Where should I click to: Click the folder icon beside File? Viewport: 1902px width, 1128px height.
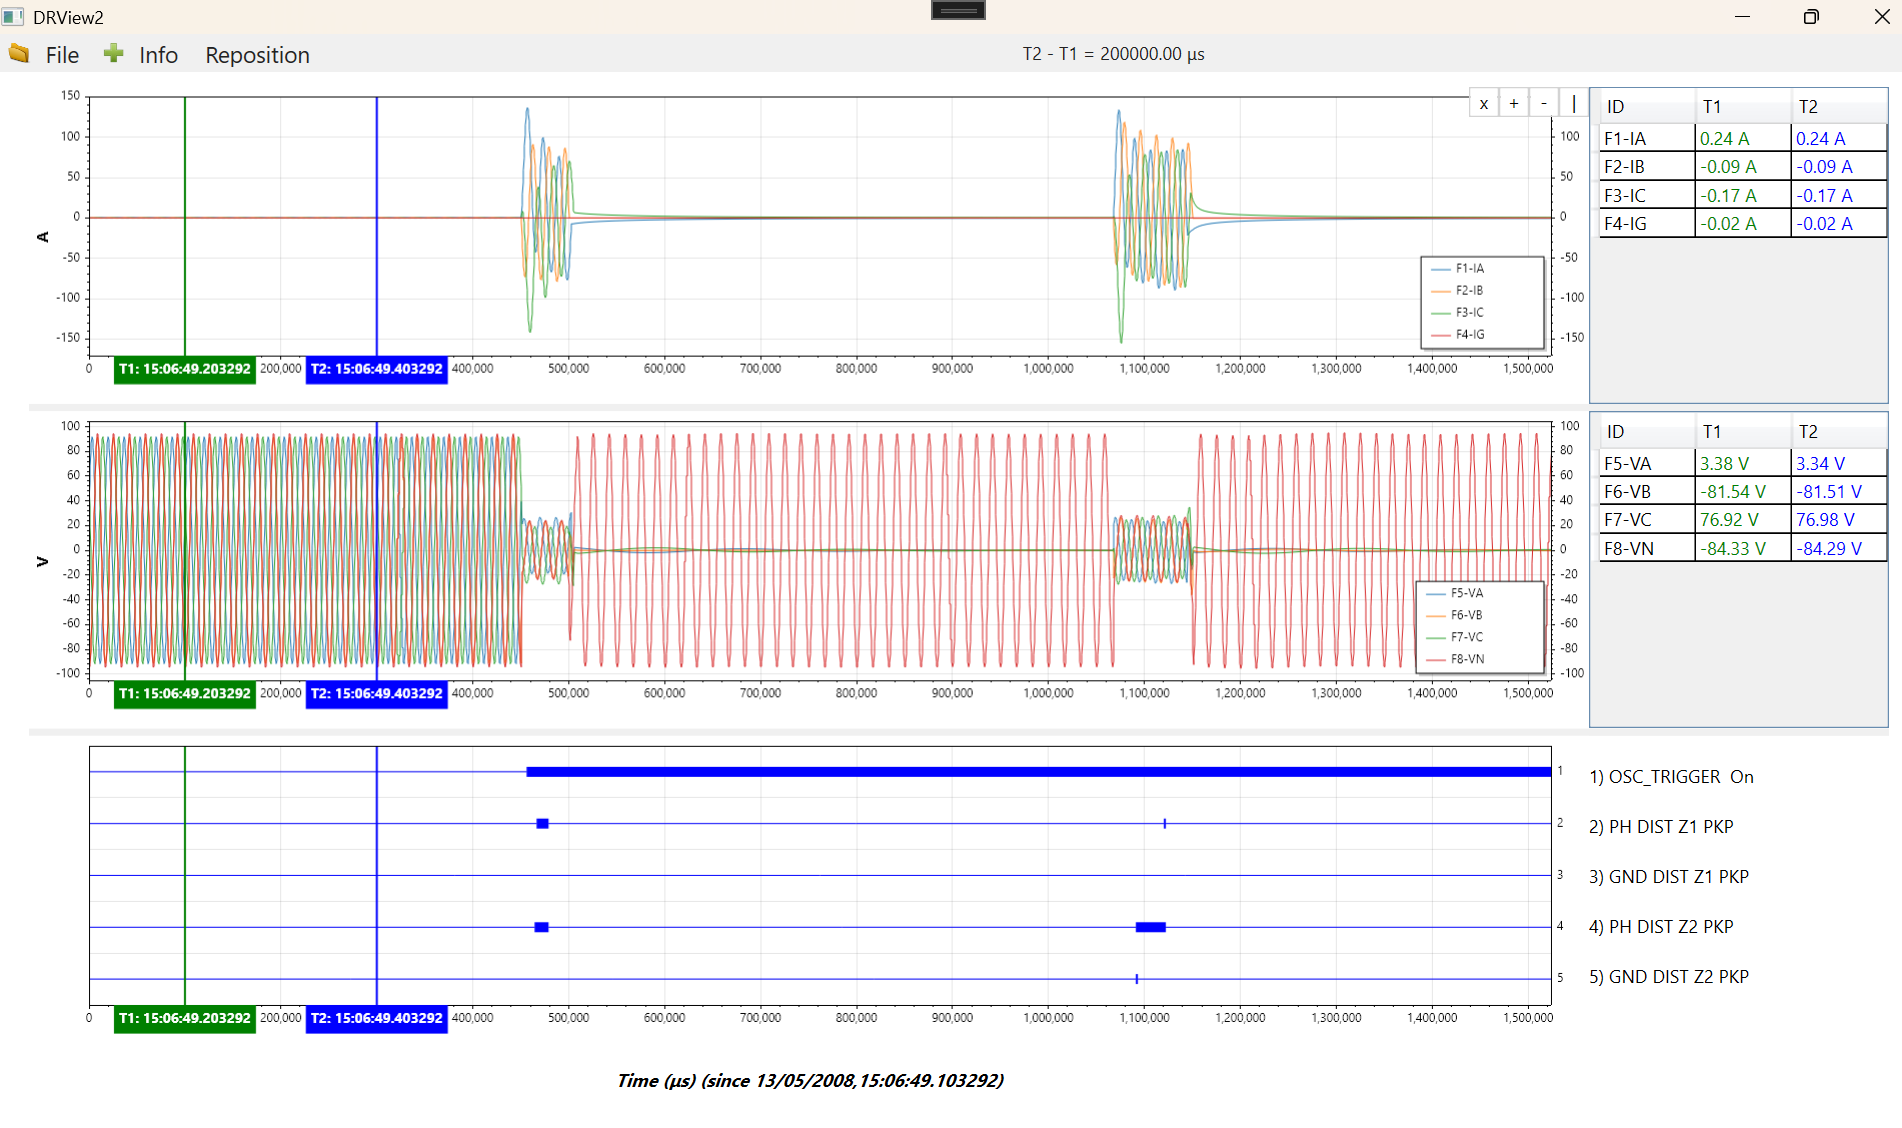(19, 54)
